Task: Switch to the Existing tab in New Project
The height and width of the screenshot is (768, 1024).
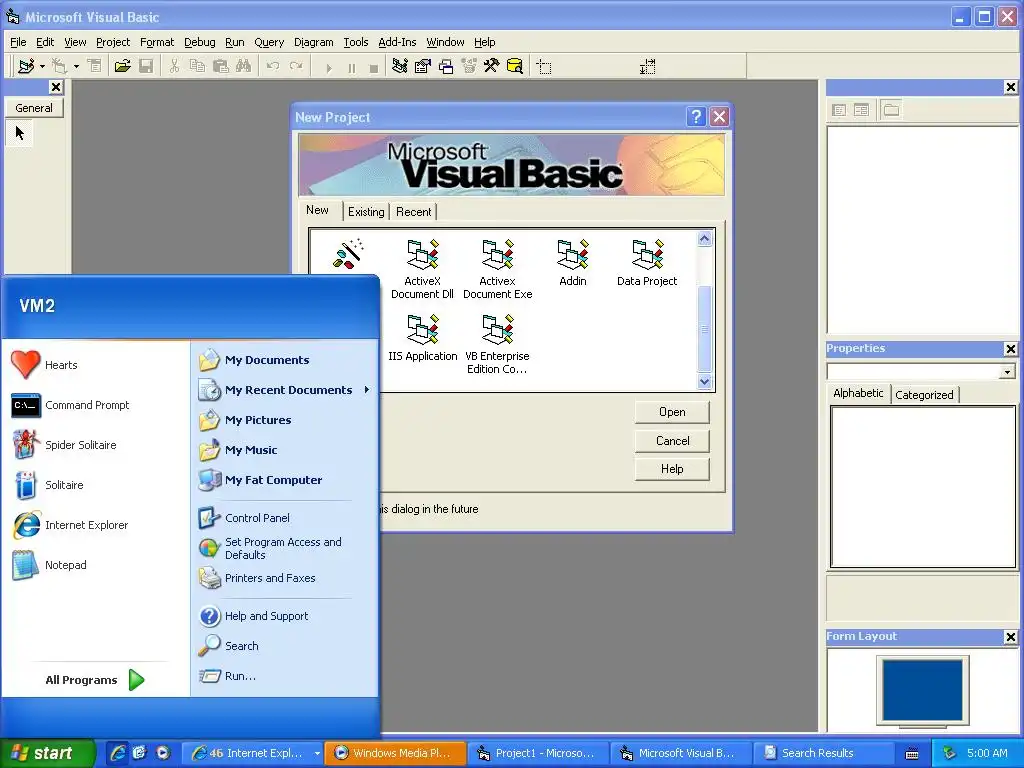Action: coord(366,212)
